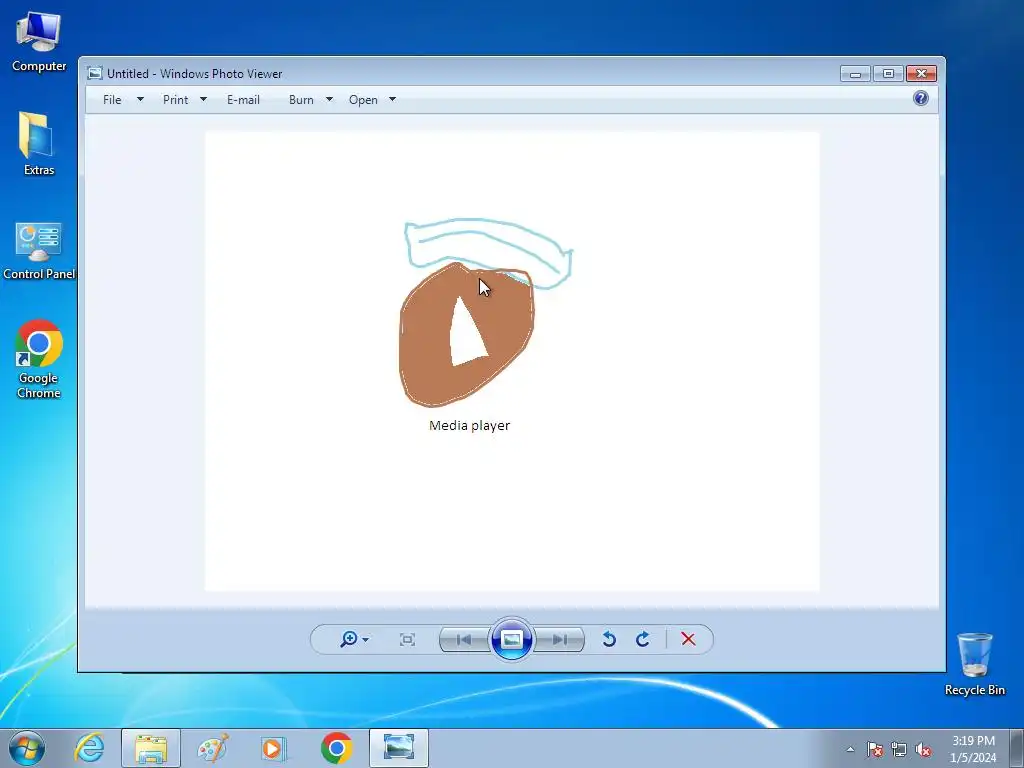
Task: Maximize the Photo Viewer window
Action: click(888, 73)
